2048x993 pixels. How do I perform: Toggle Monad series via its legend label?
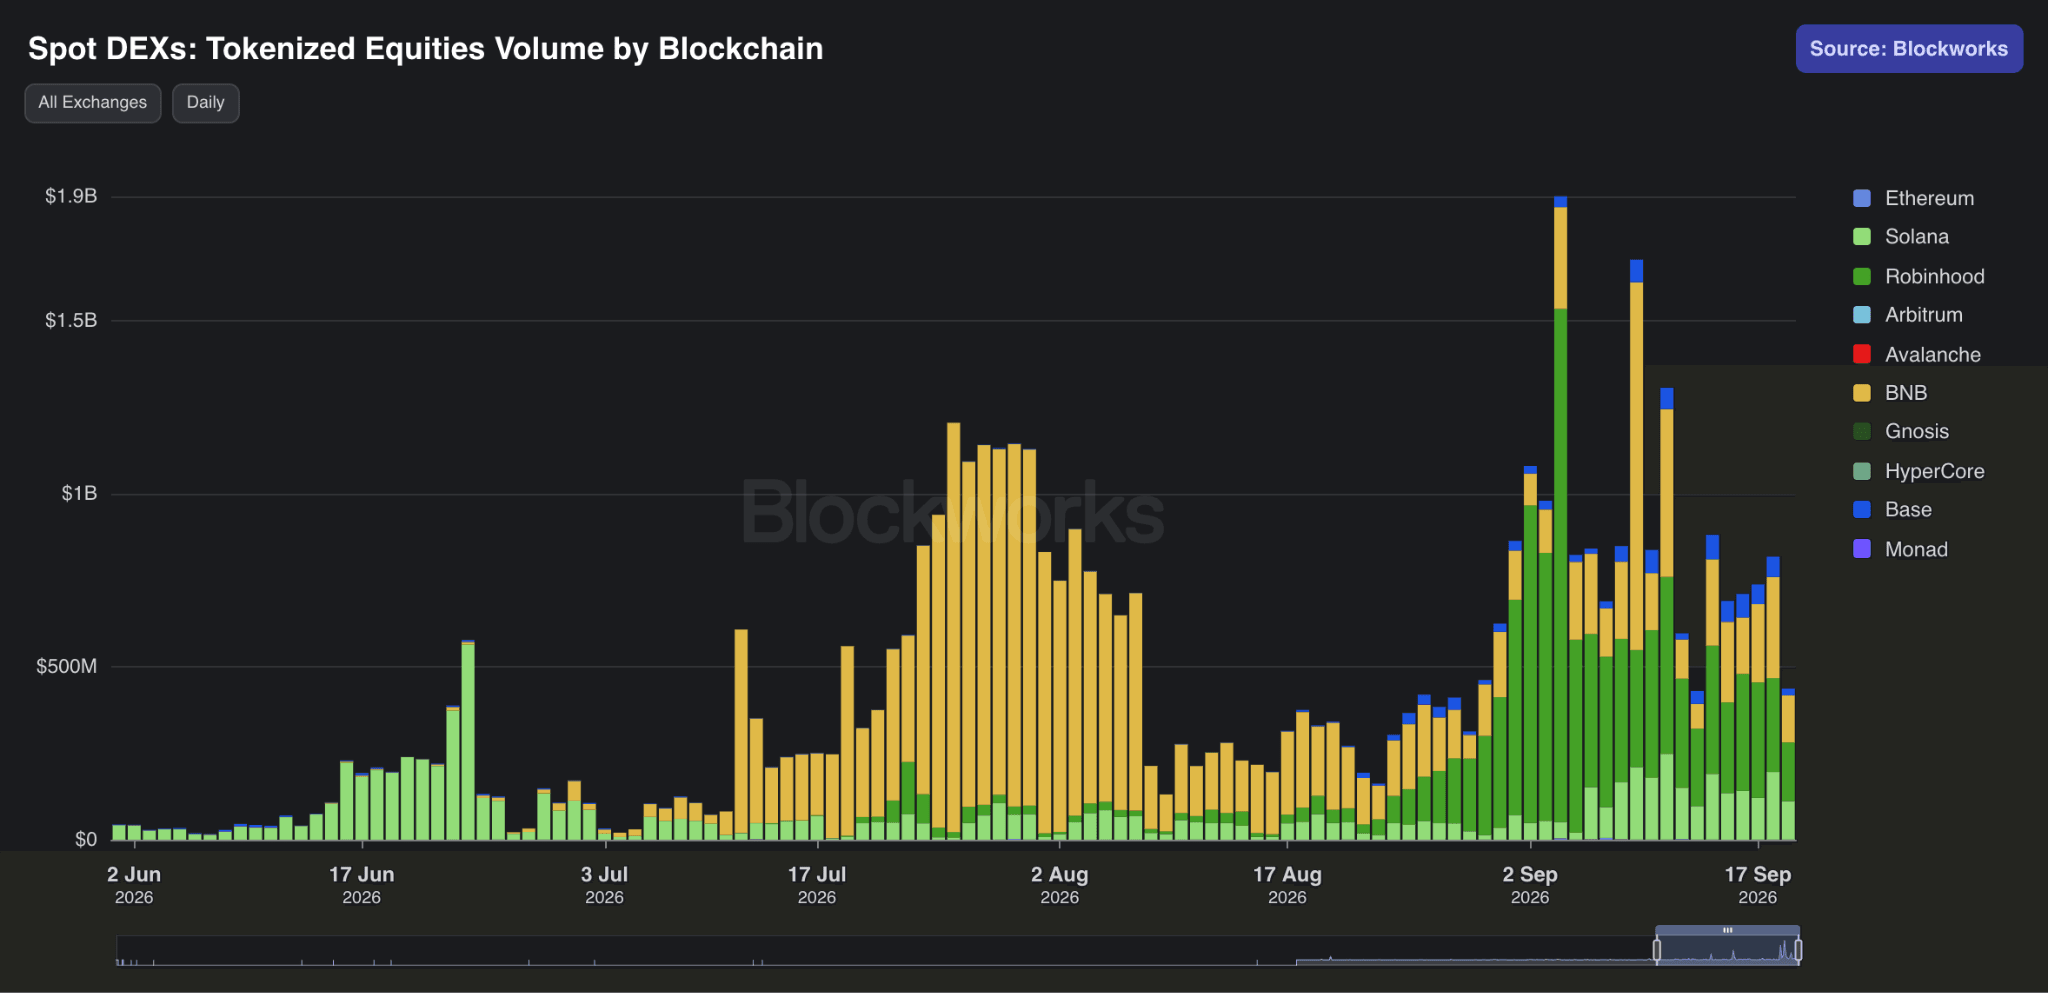pyautogui.click(x=1916, y=549)
